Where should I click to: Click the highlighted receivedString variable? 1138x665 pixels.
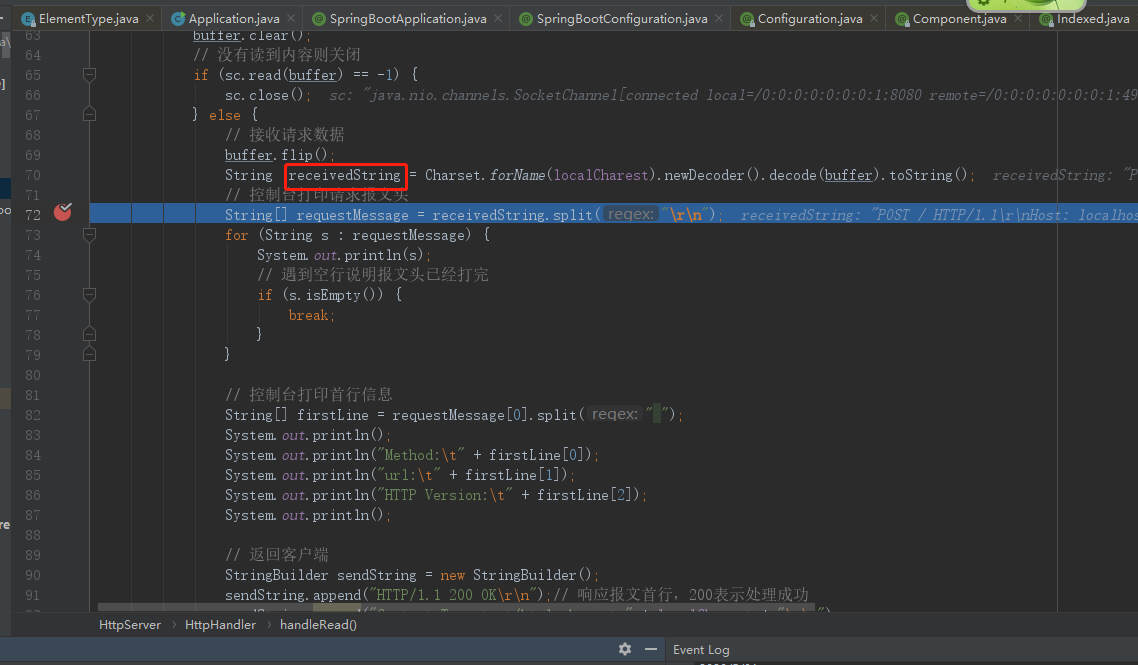[344, 175]
